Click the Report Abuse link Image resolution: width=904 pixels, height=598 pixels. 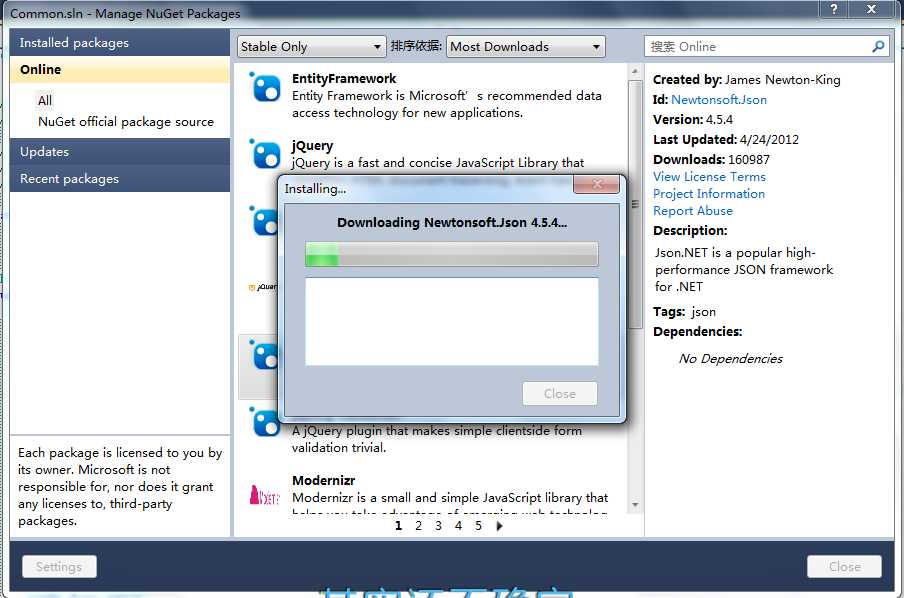tap(692, 211)
